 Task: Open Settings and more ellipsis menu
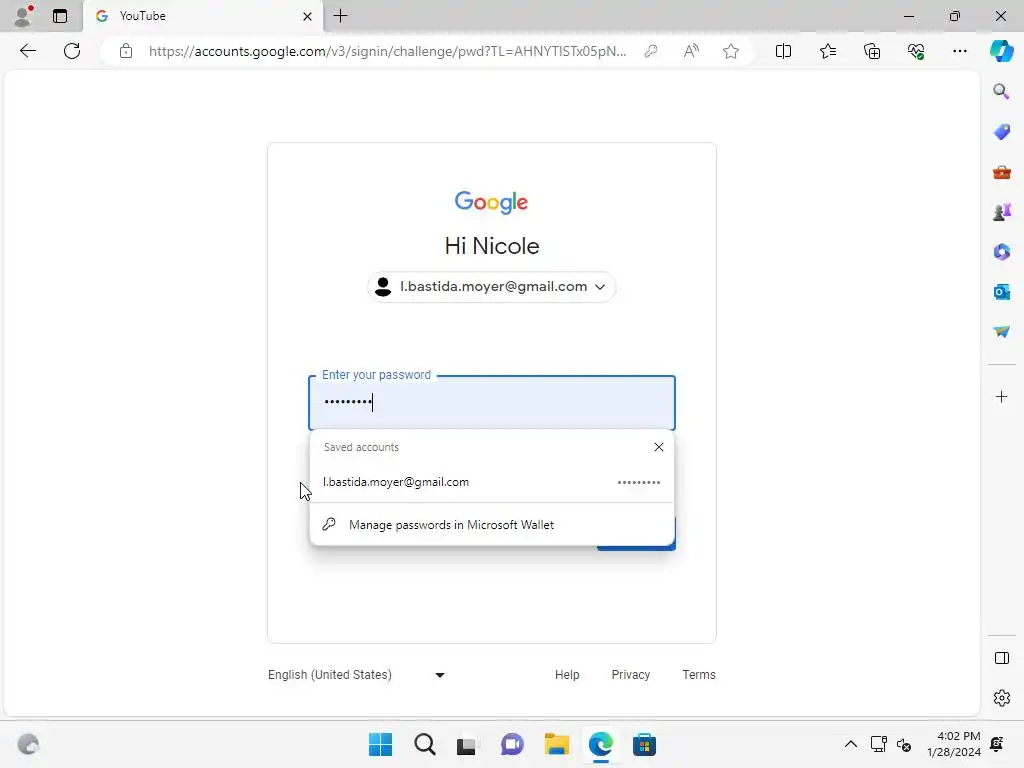(959, 51)
